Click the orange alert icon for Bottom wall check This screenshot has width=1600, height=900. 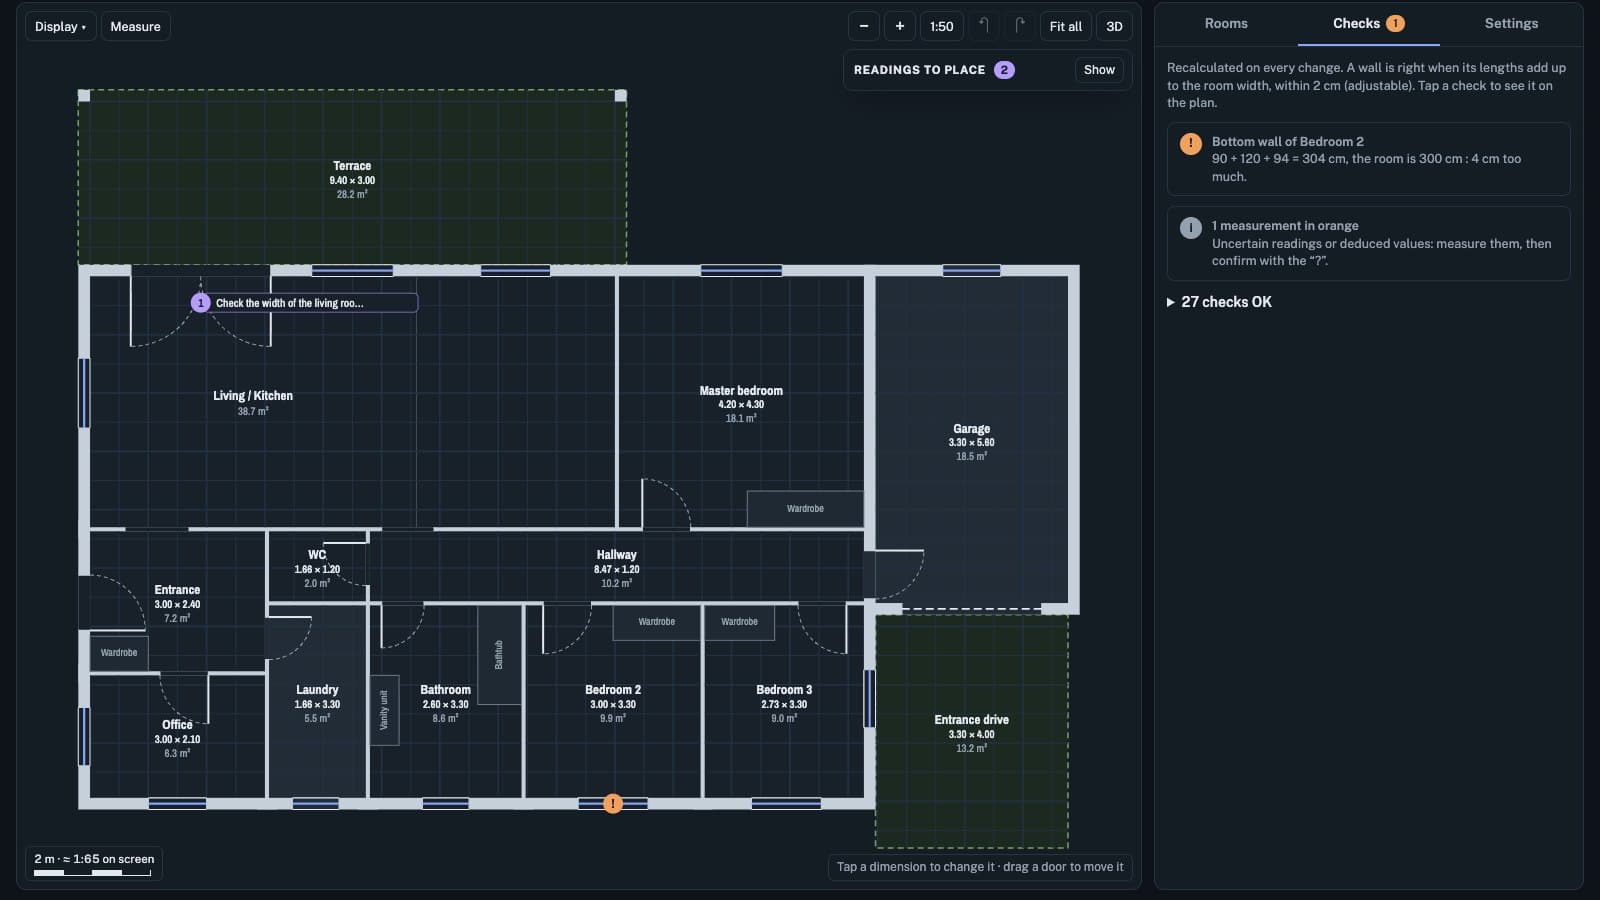pos(1190,143)
